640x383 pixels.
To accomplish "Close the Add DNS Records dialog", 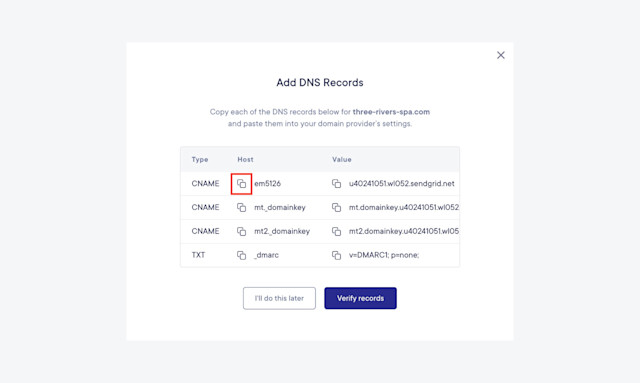I will point(501,55).
